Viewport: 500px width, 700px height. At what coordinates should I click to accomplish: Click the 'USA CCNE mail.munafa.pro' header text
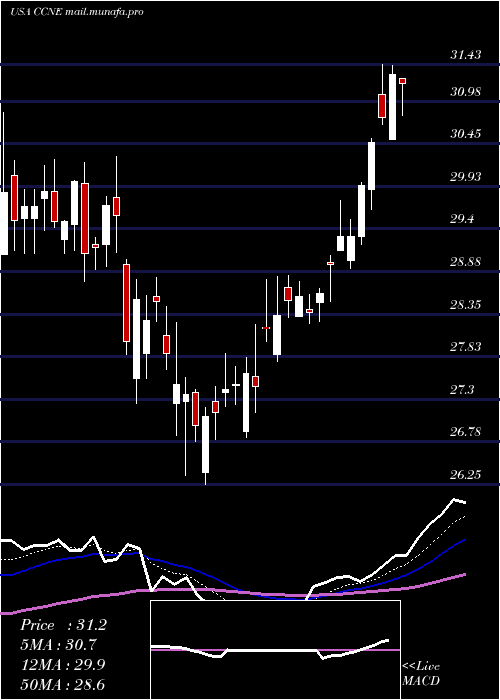click(77, 12)
